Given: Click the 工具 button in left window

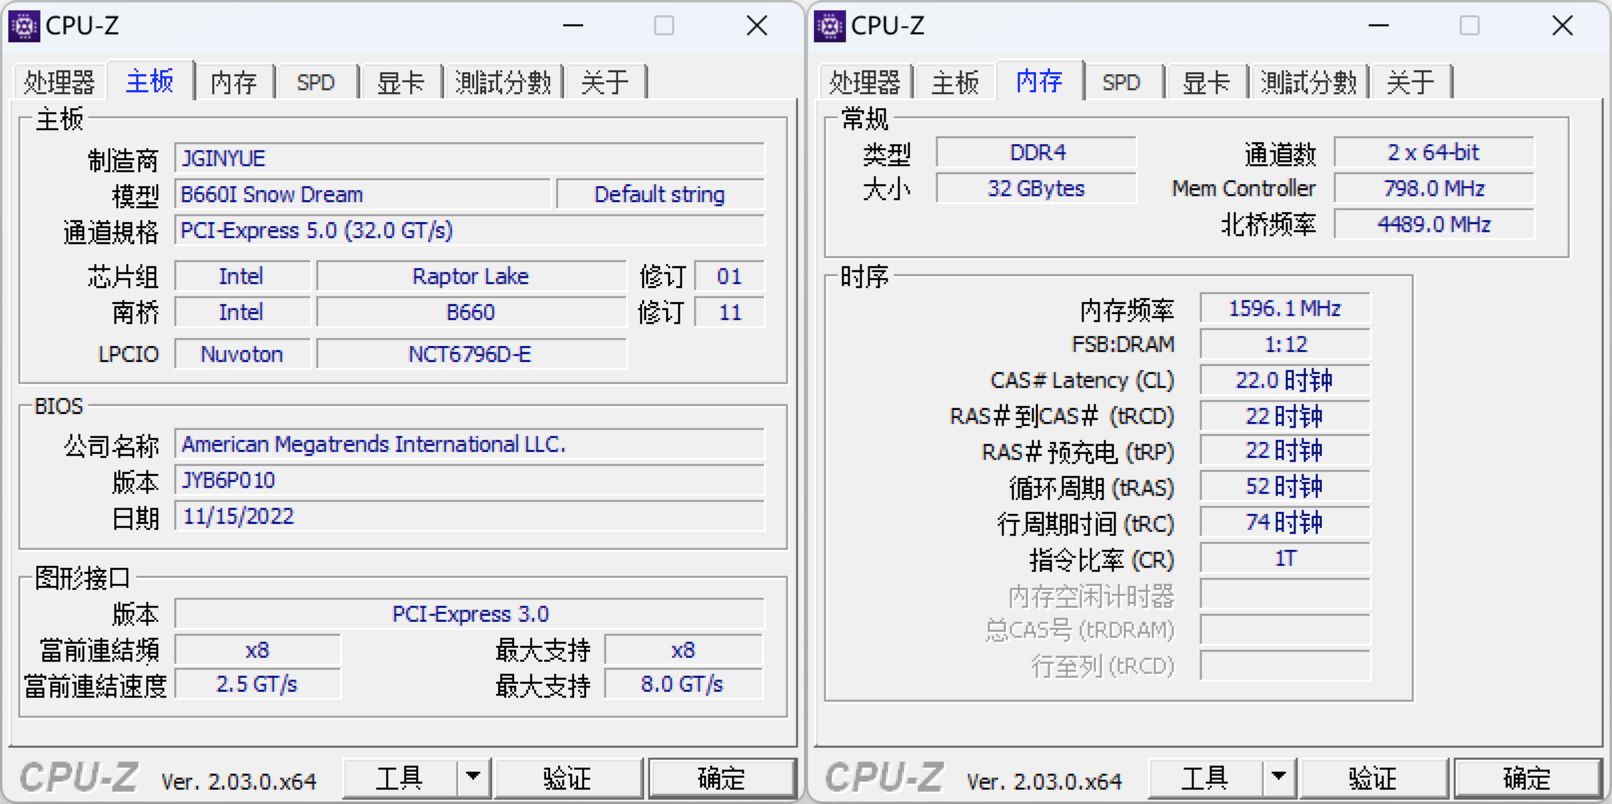Looking at the screenshot, I should [400, 777].
